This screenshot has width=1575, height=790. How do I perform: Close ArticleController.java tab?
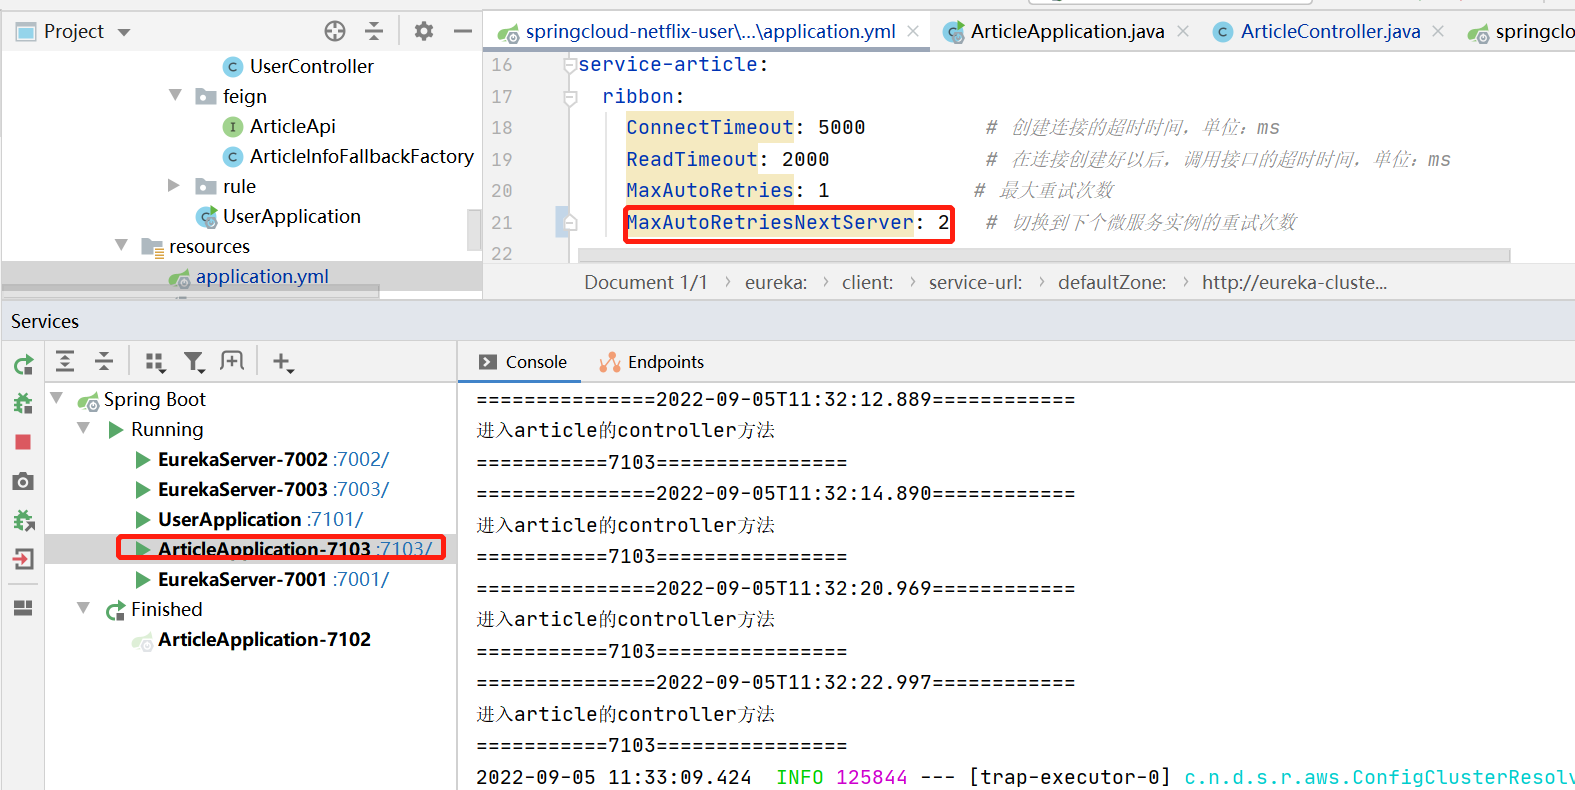pos(1438,31)
